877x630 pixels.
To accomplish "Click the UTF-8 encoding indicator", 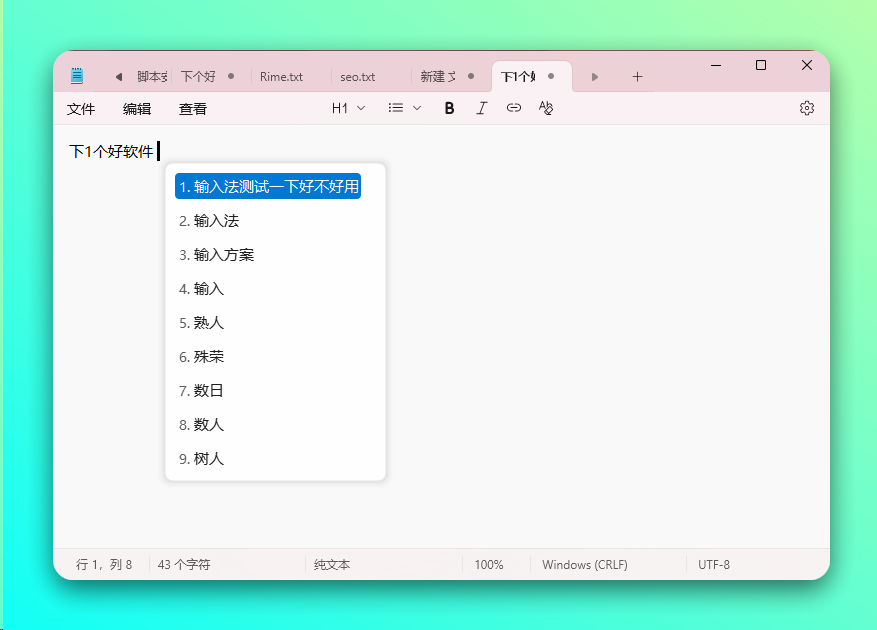I will pyautogui.click(x=715, y=564).
